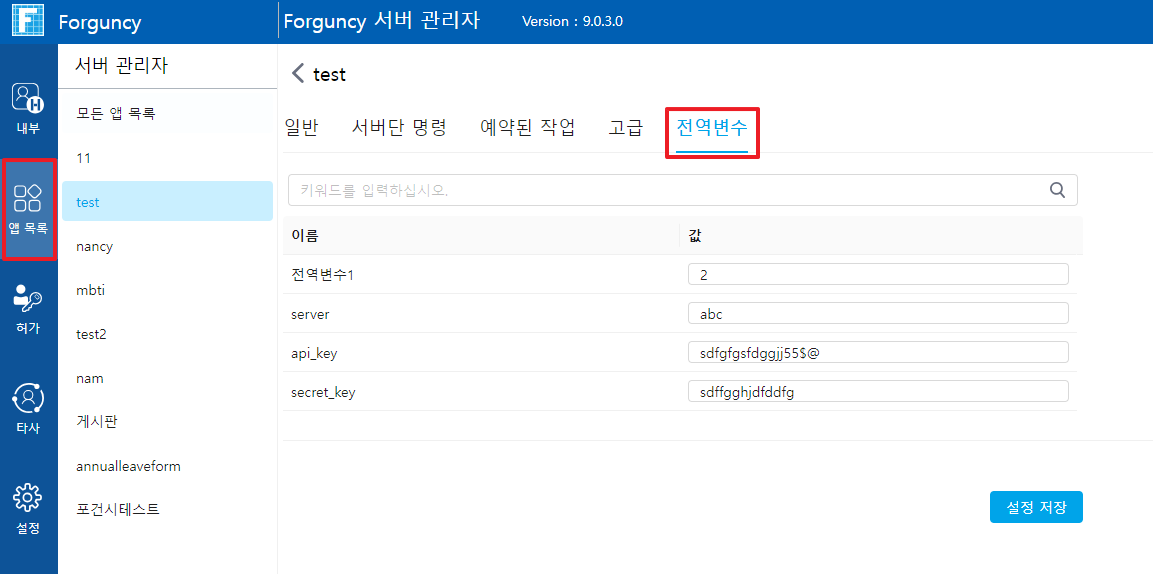
Task: Click the Version : 9.0.3.0 text
Action: click(x=572, y=21)
